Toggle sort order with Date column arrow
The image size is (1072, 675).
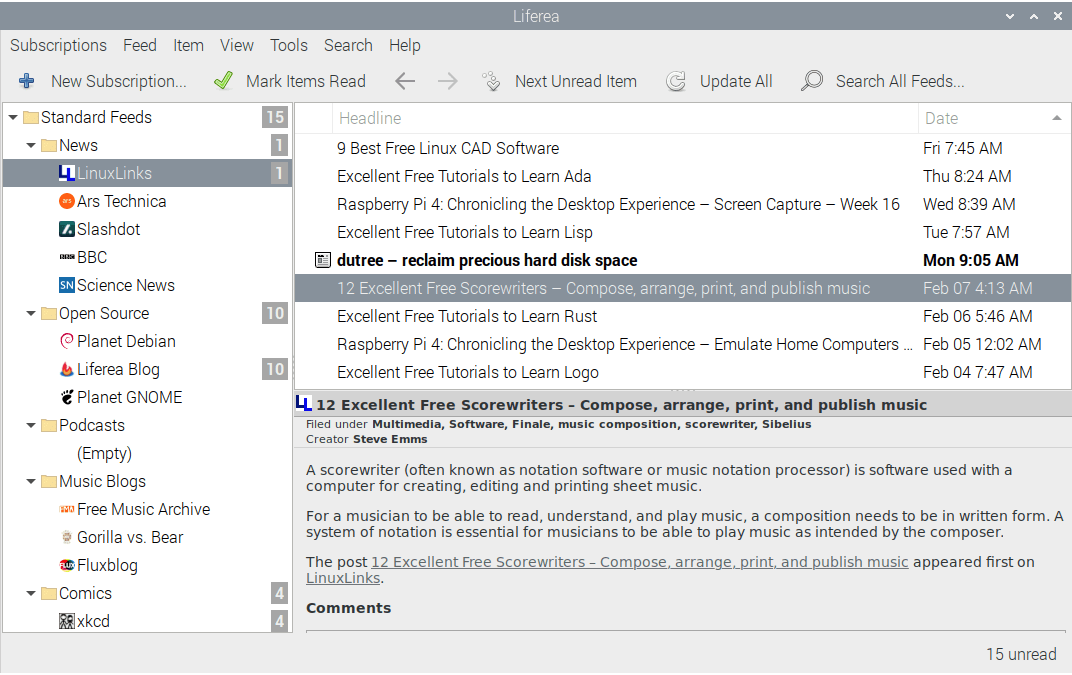(x=1057, y=118)
